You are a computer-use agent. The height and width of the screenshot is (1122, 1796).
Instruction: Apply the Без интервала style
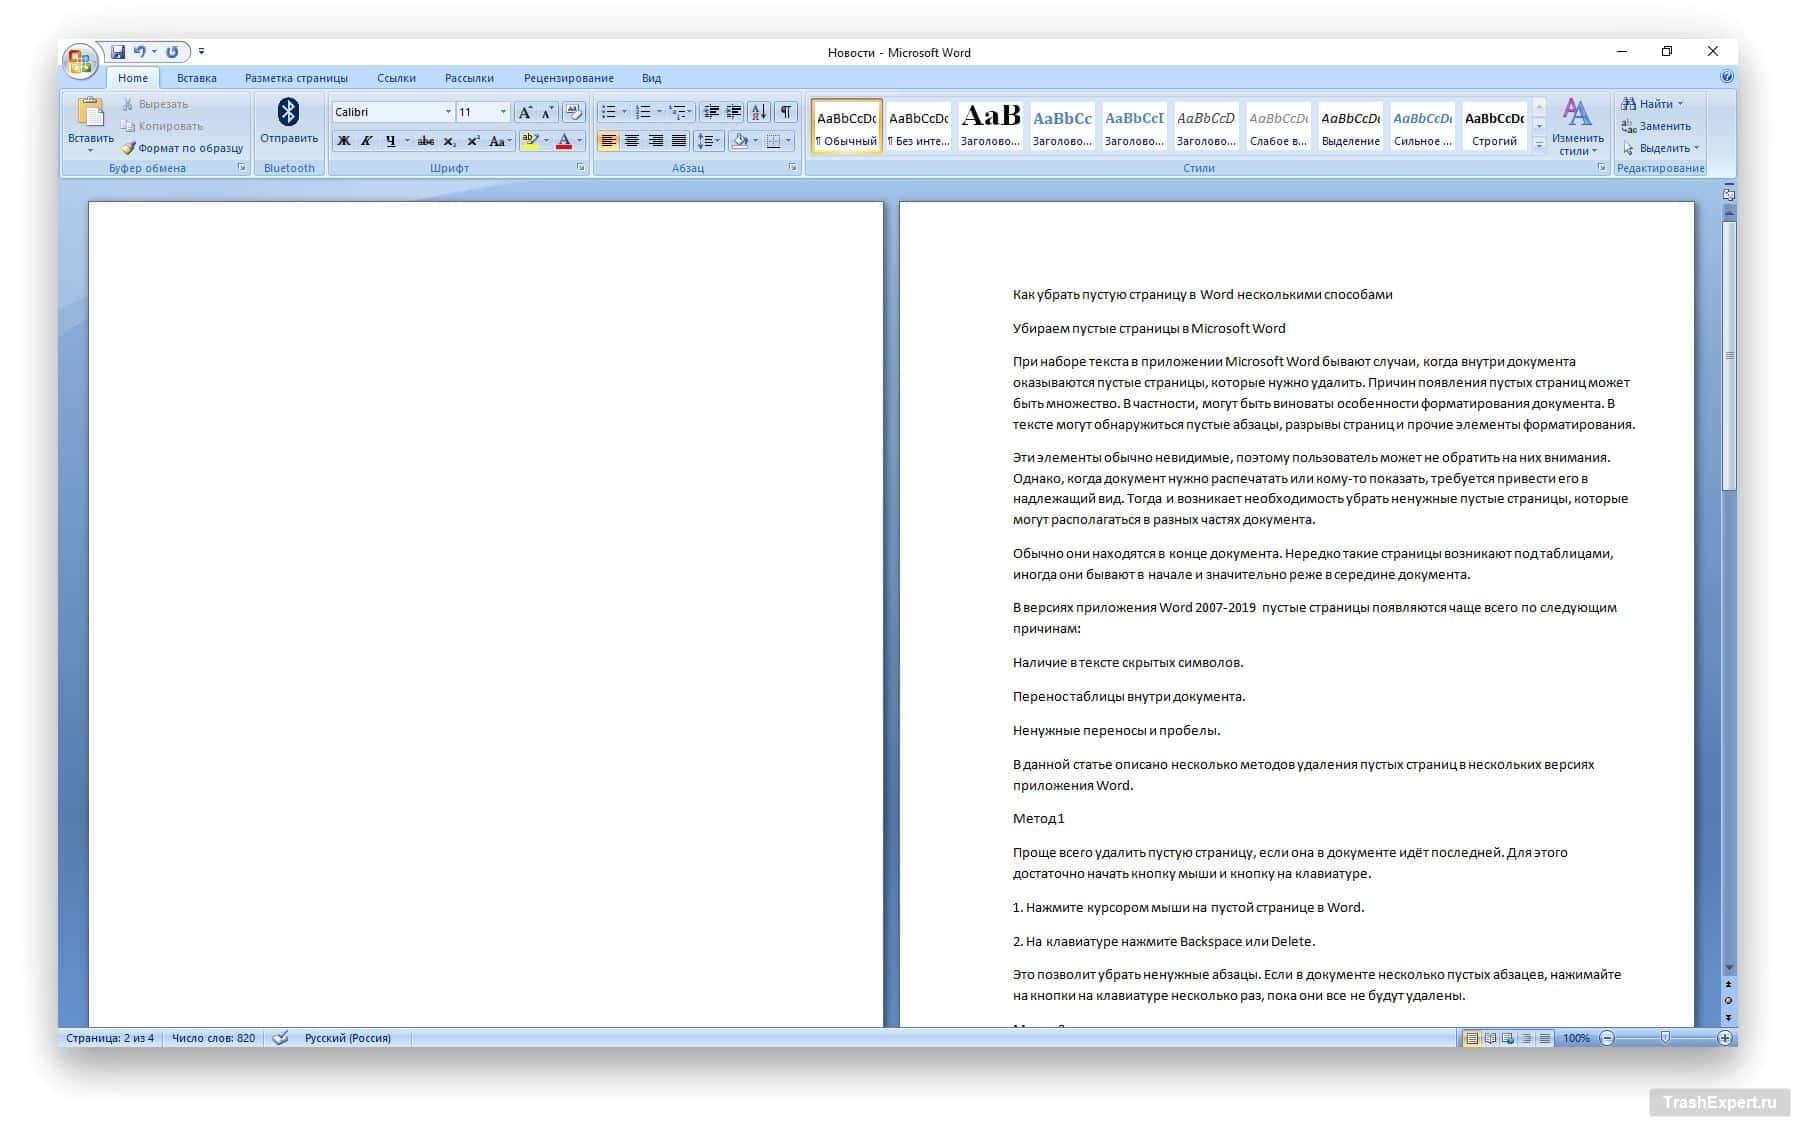(x=918, y=126)
